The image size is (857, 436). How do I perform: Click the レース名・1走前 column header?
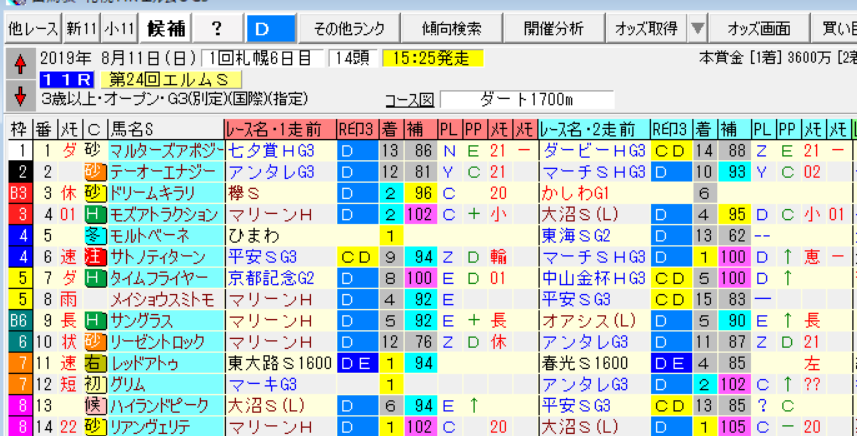pos(281,129)
